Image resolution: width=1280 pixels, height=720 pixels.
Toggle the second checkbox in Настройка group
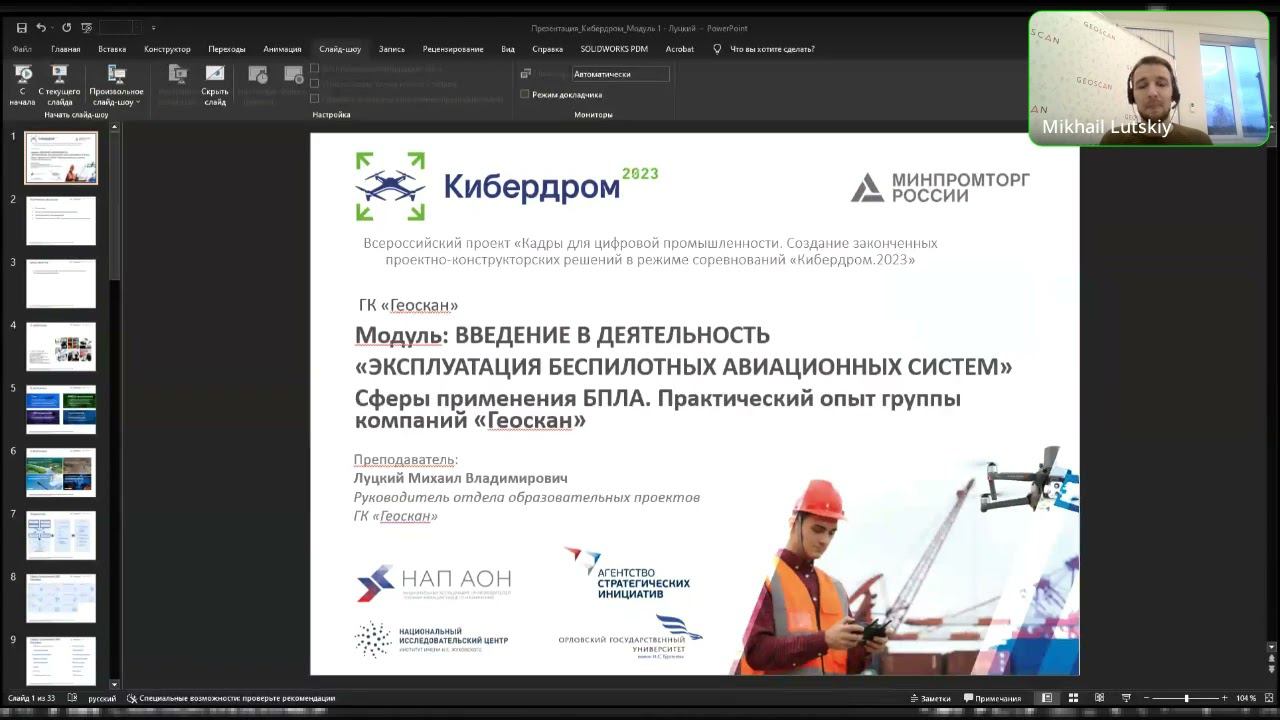click(315, 84)
